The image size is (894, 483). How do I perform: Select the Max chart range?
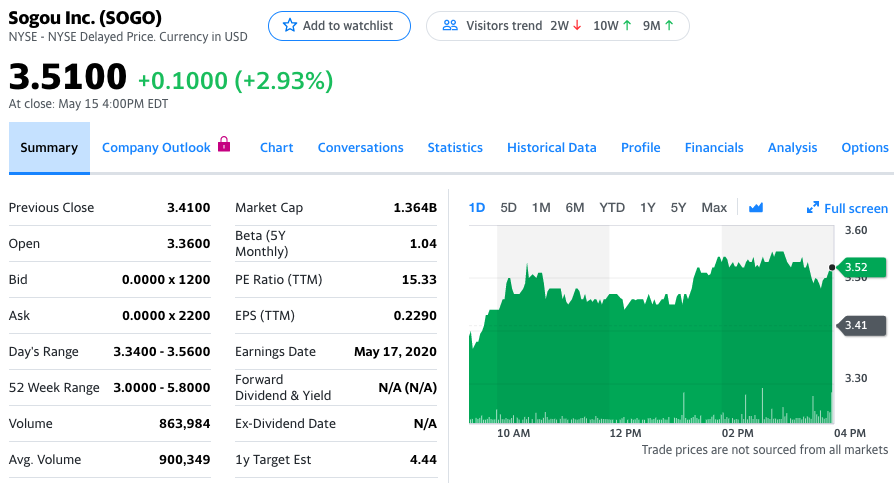pos(714,208)
